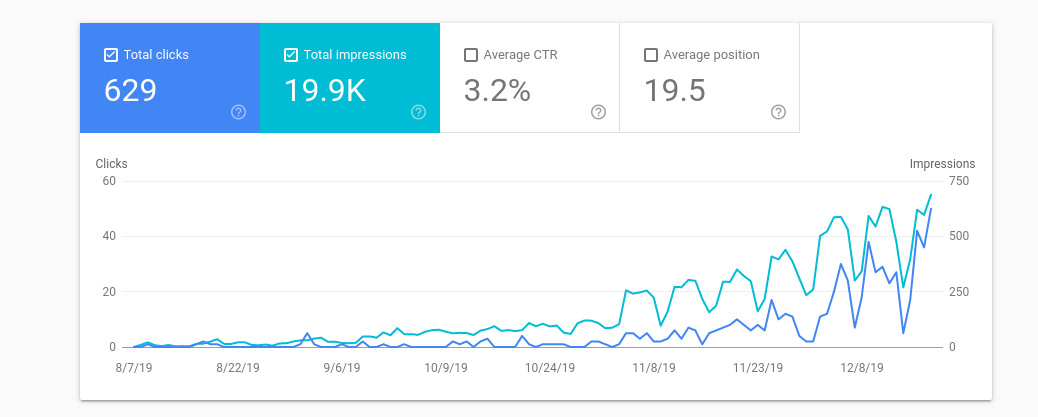Select the 629 total clicks value
1038x417 pixels.
click(131, 91)
